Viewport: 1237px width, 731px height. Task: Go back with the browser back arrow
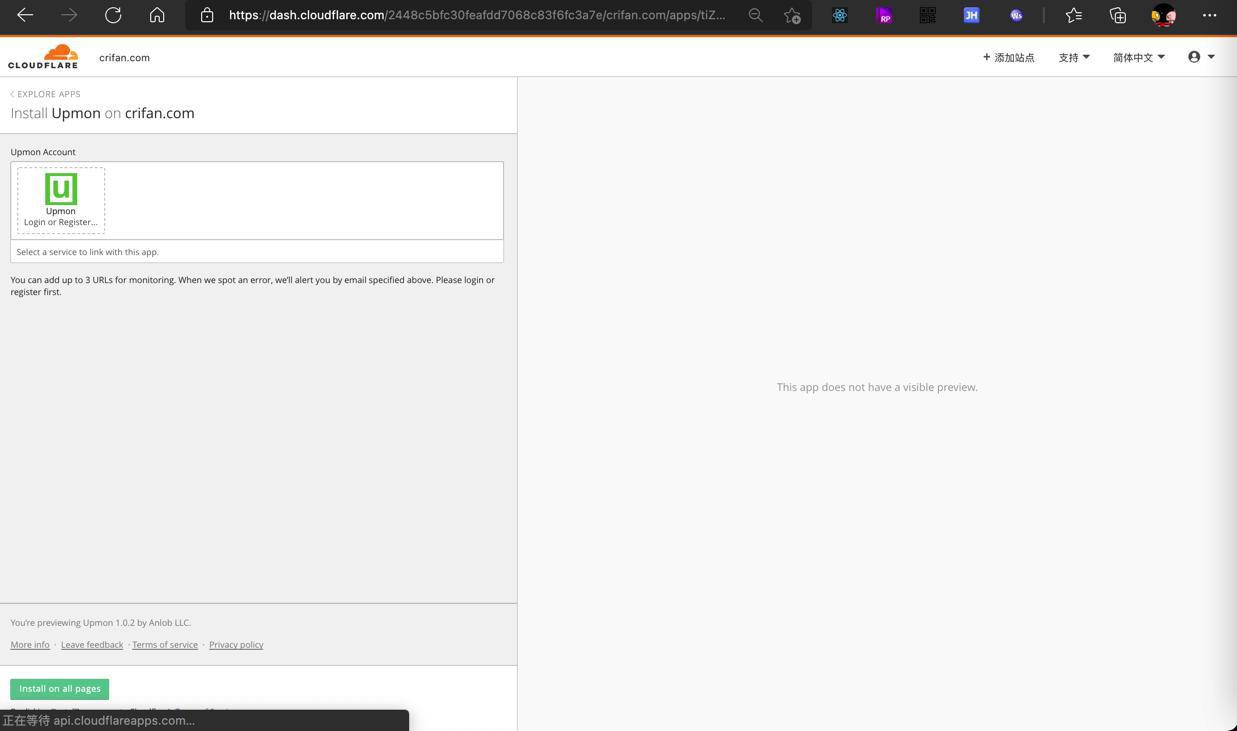pos(25,15)
